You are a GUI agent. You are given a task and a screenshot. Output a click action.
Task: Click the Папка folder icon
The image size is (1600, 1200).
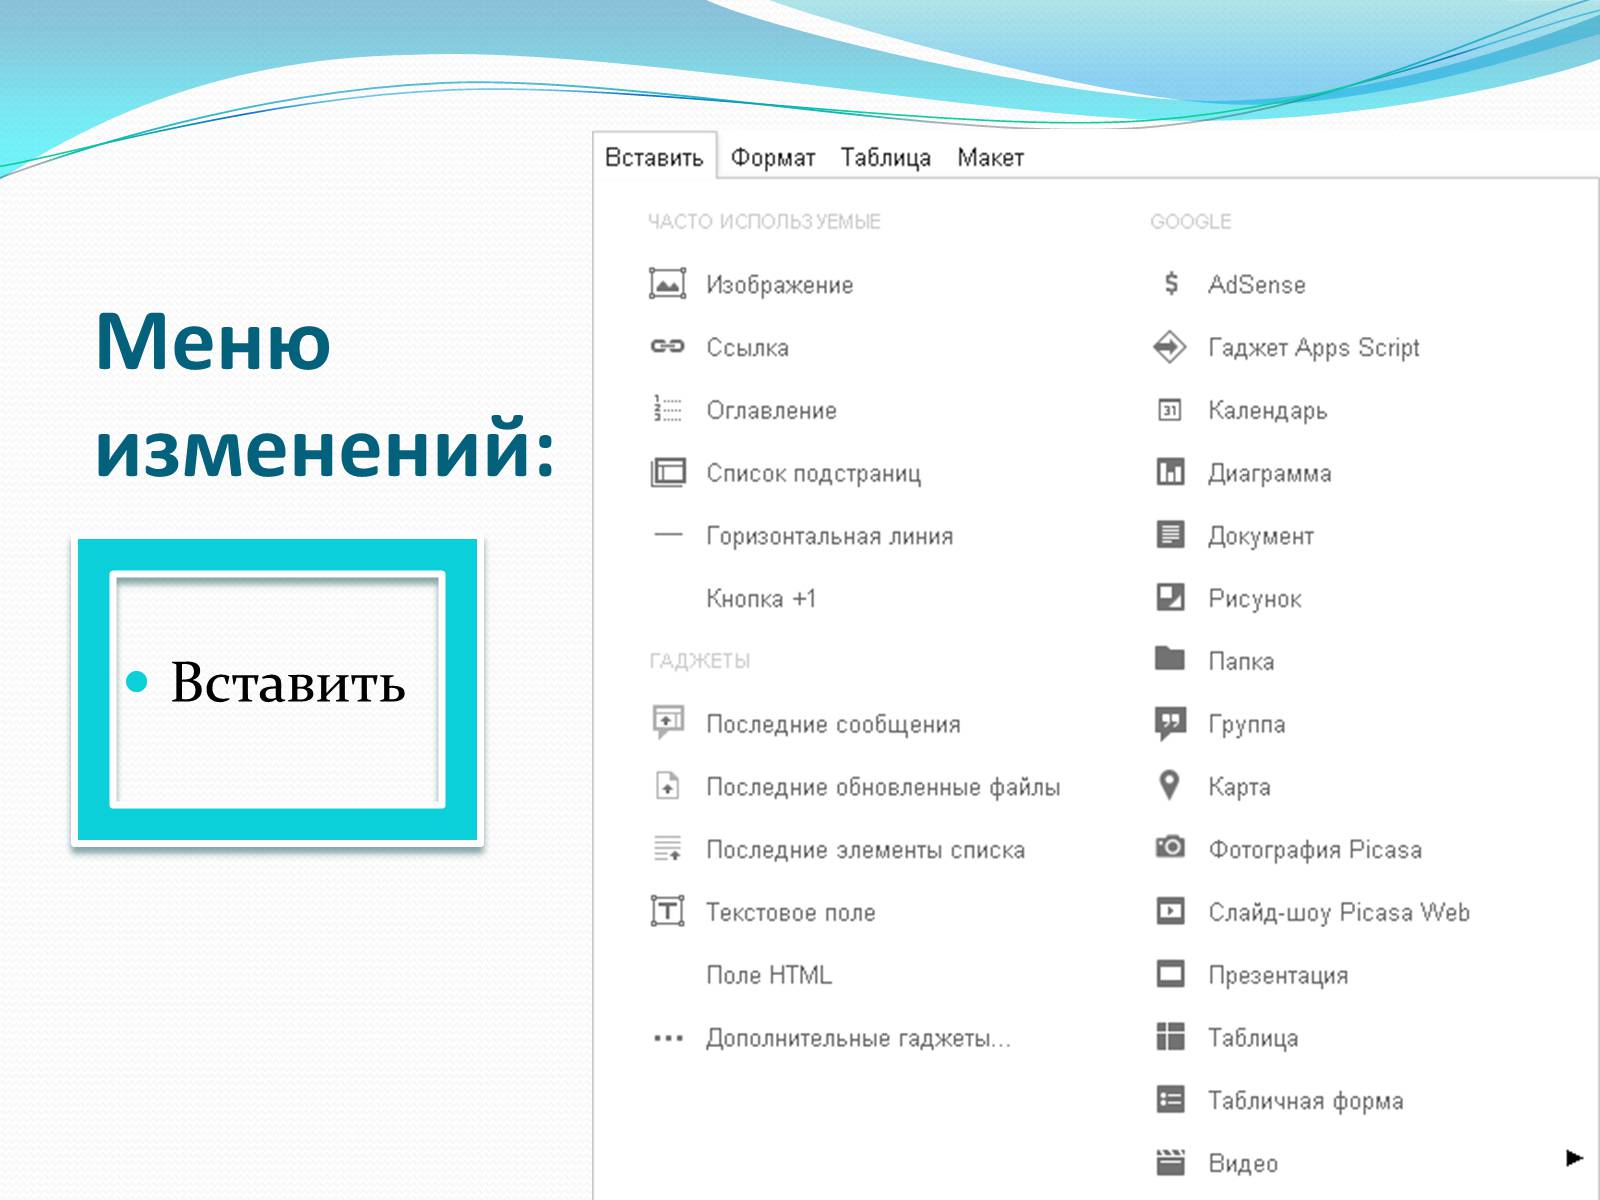click(x=1170, y=658)
